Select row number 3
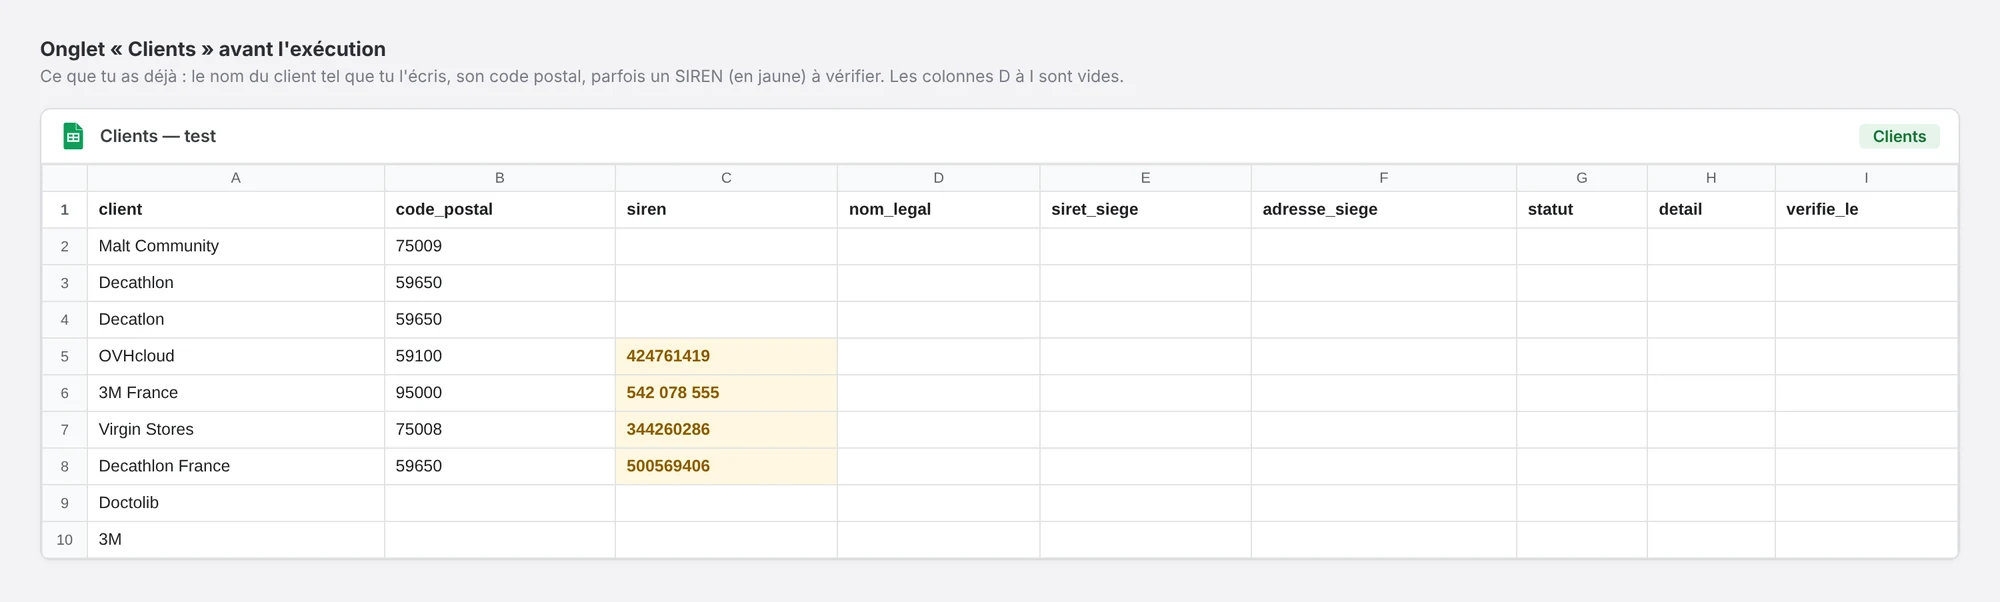This screenshot has height=602, width=2000. (65, 283)
